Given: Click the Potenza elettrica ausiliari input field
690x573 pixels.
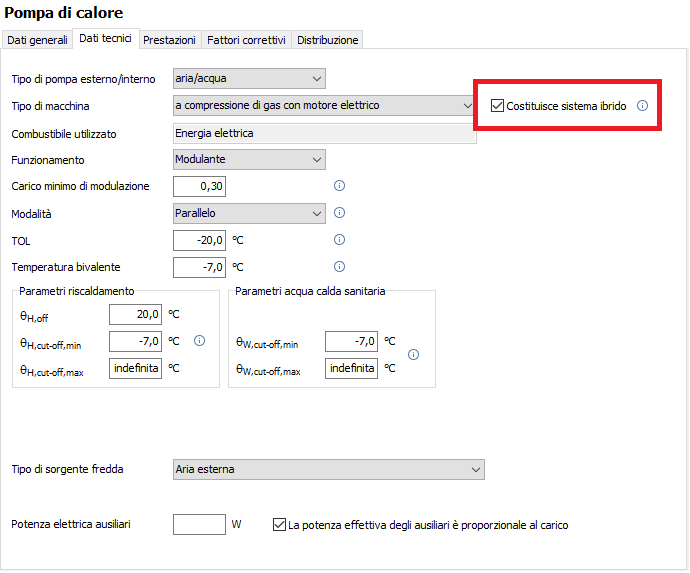Looking at the screenshot, I should [x=199, y=525].
